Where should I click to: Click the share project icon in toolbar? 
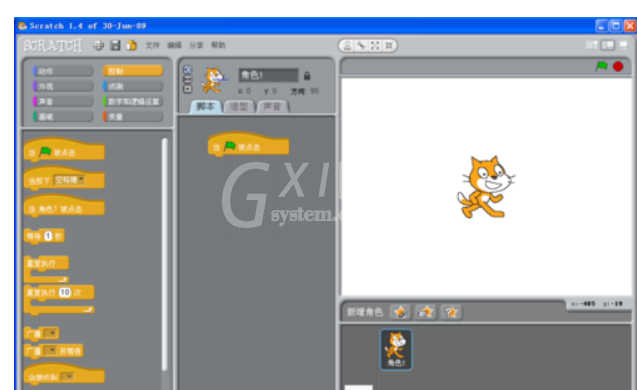pos(131,45)
